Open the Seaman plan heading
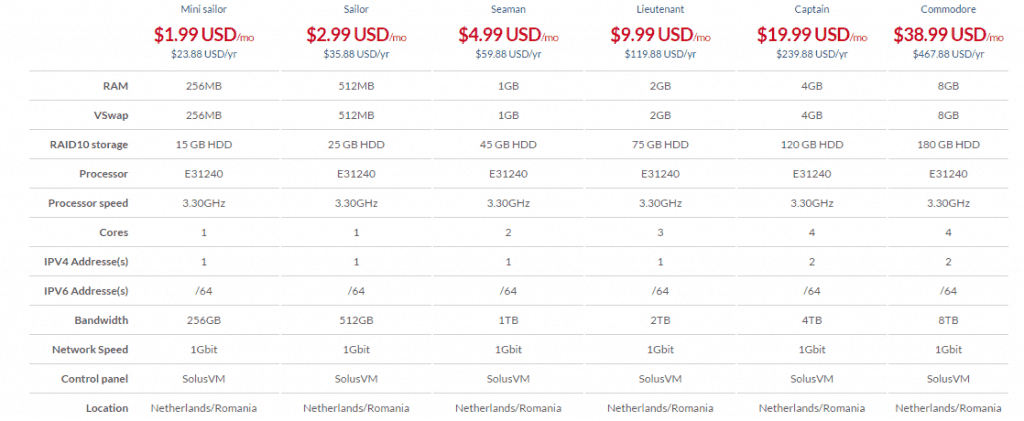Viewport: 1024px width, 421px height. pos(508,10)
